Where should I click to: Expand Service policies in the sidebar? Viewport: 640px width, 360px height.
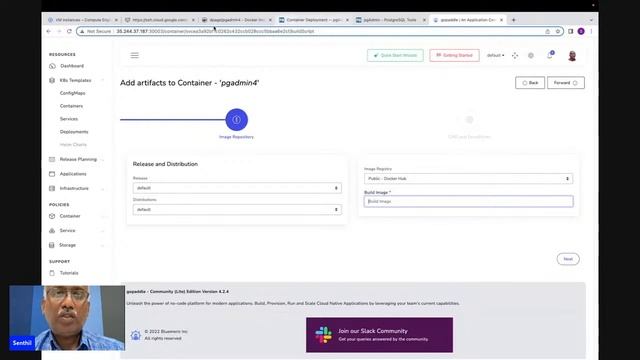(x=67, y=231)
